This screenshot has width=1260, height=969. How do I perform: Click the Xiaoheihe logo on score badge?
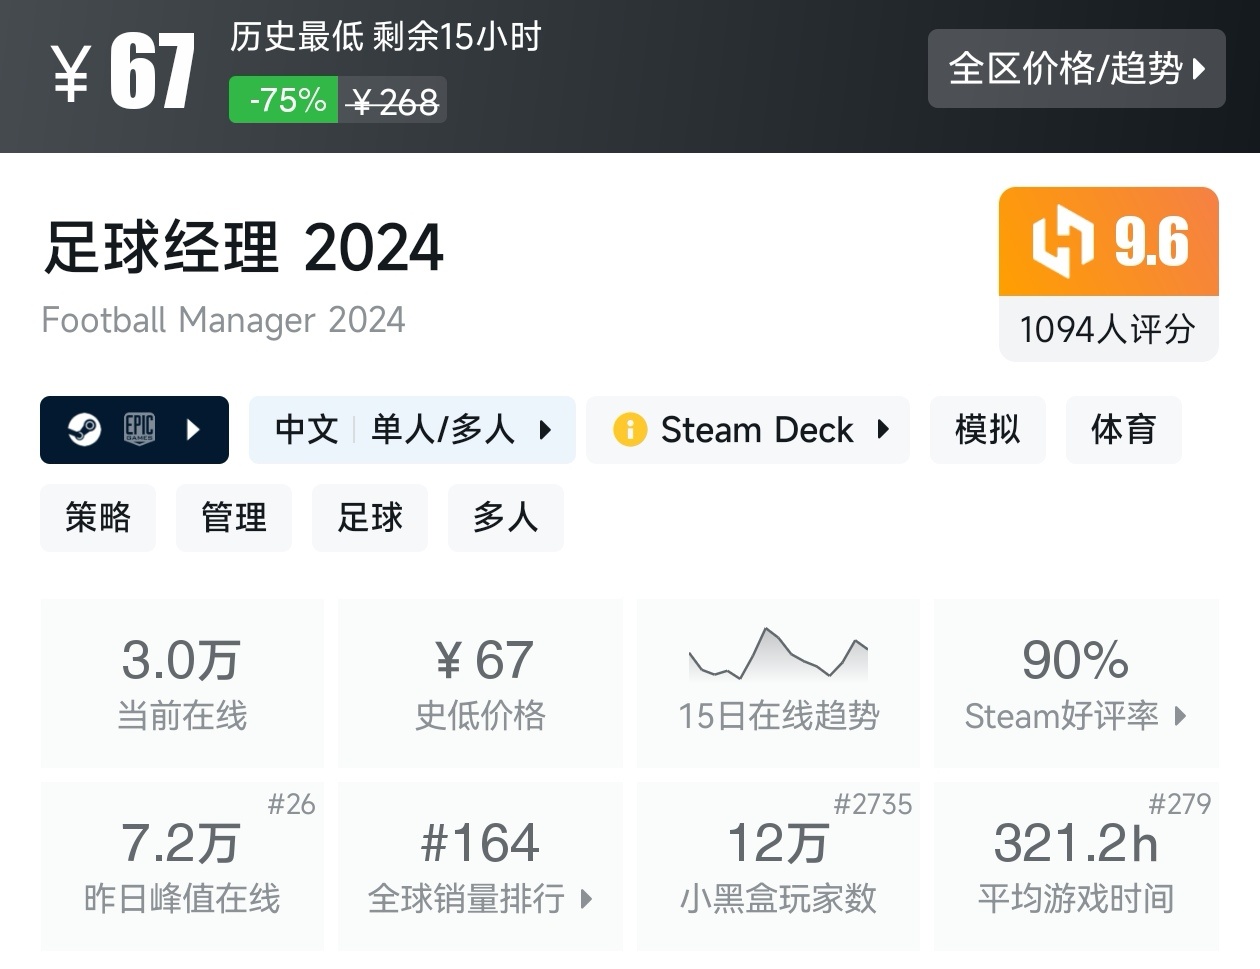click(x=1062, y=241)
